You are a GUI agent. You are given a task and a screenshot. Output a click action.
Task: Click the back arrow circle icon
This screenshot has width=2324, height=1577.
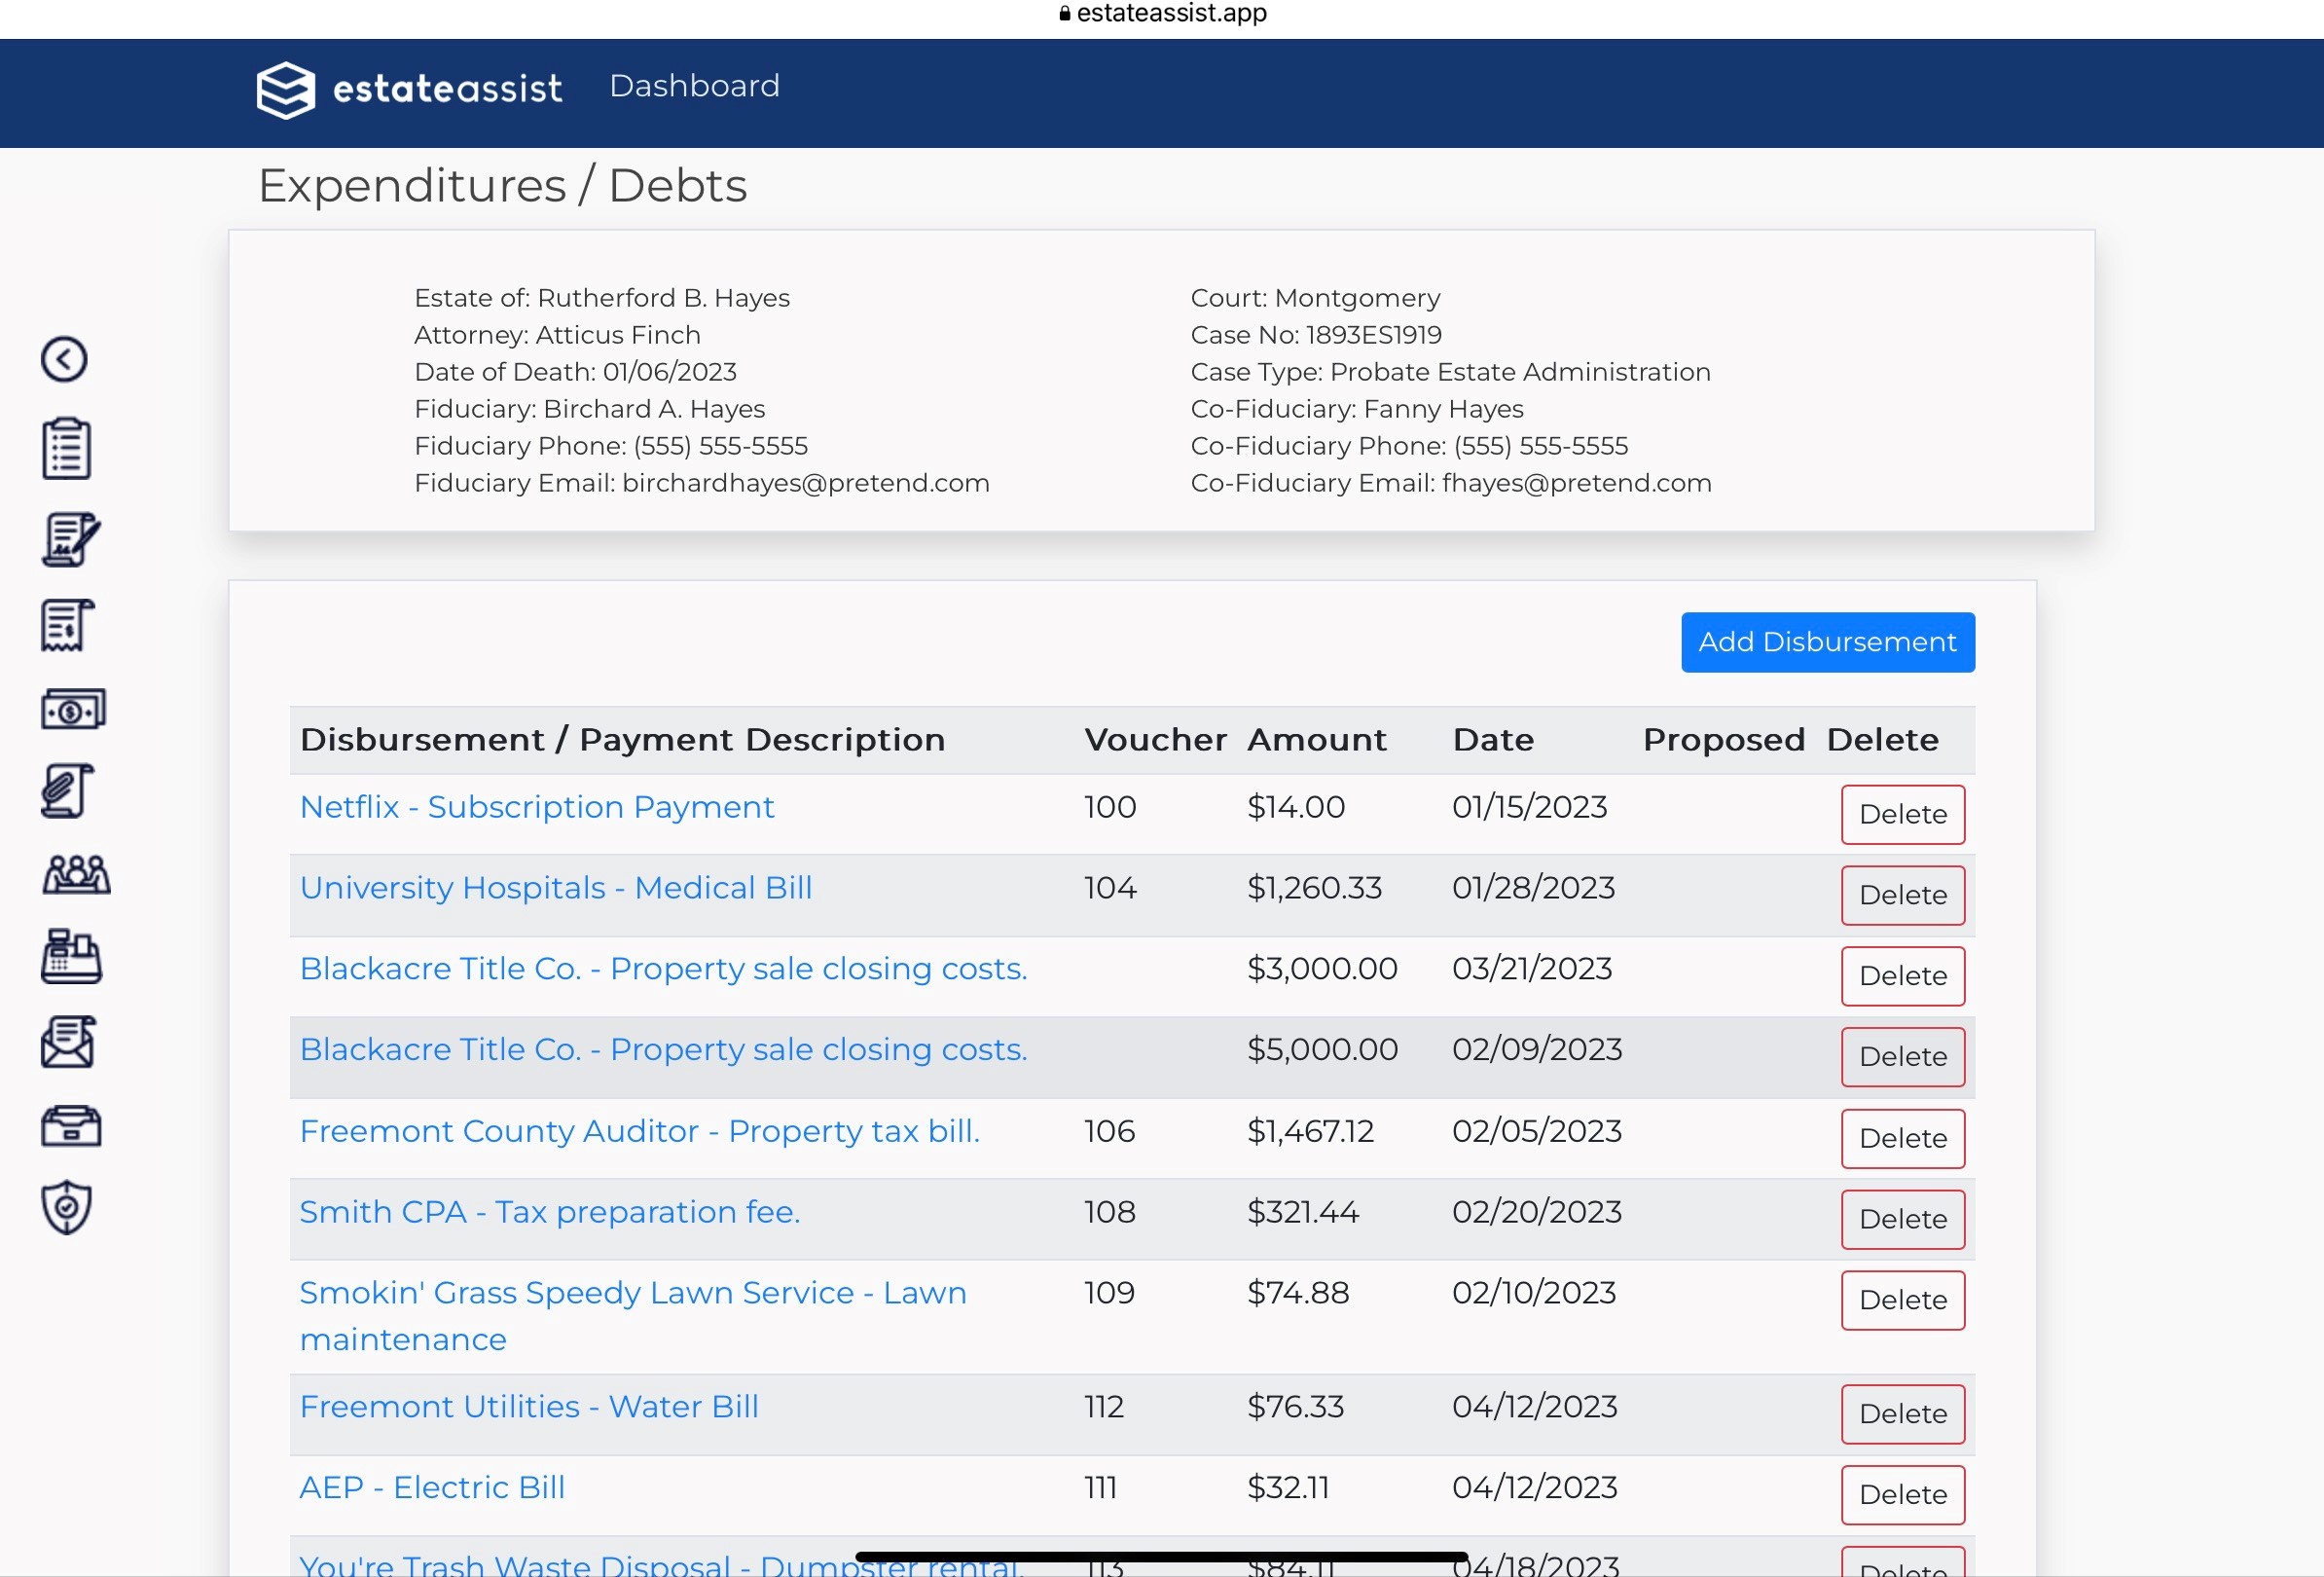[64, 359]
